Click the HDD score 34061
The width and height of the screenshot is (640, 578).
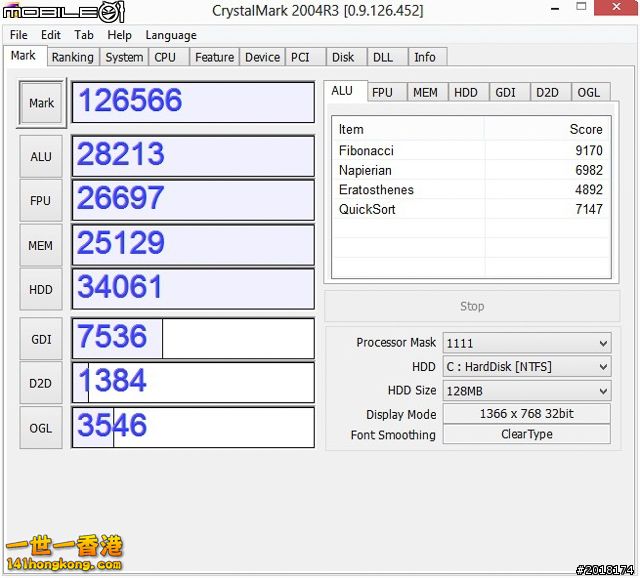pos(193,289)
